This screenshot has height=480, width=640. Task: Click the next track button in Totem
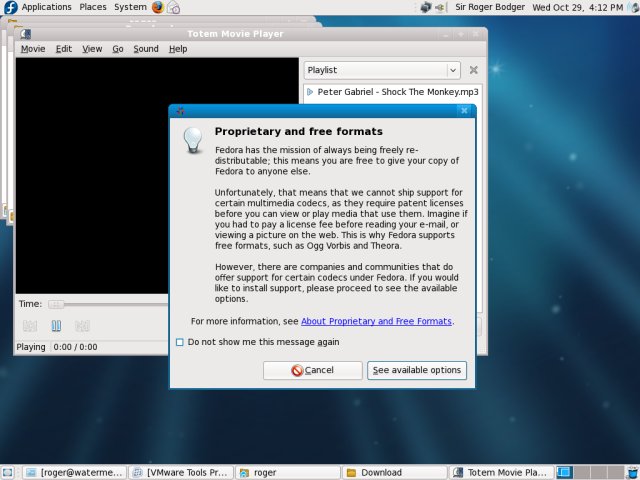coord(82,326)
